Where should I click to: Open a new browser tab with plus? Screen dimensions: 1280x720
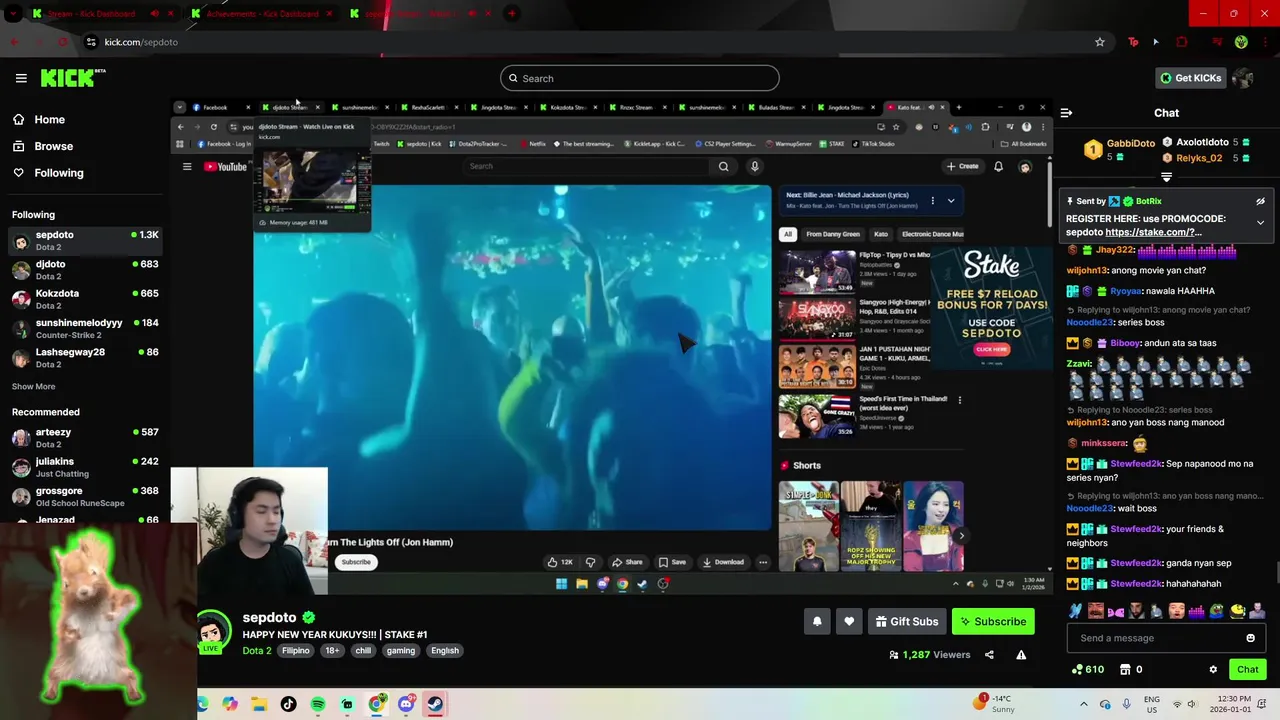[511, 14]
